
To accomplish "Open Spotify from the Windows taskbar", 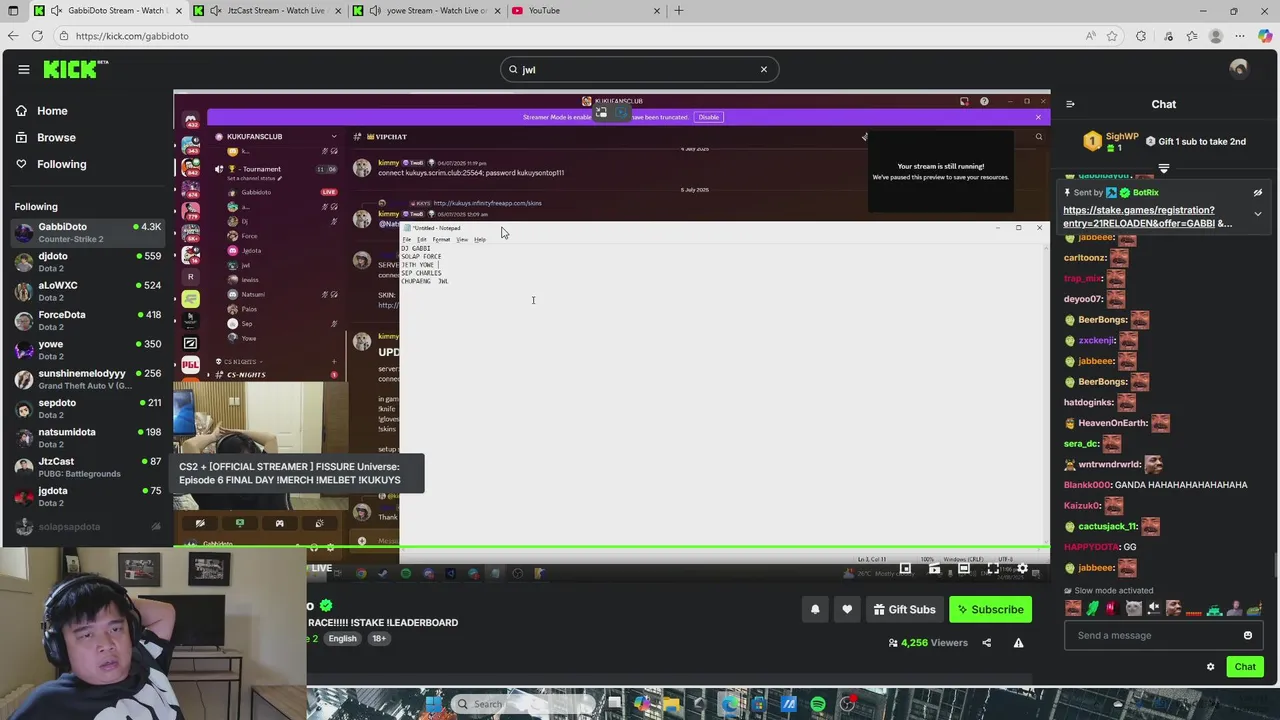I will point(818,704).
